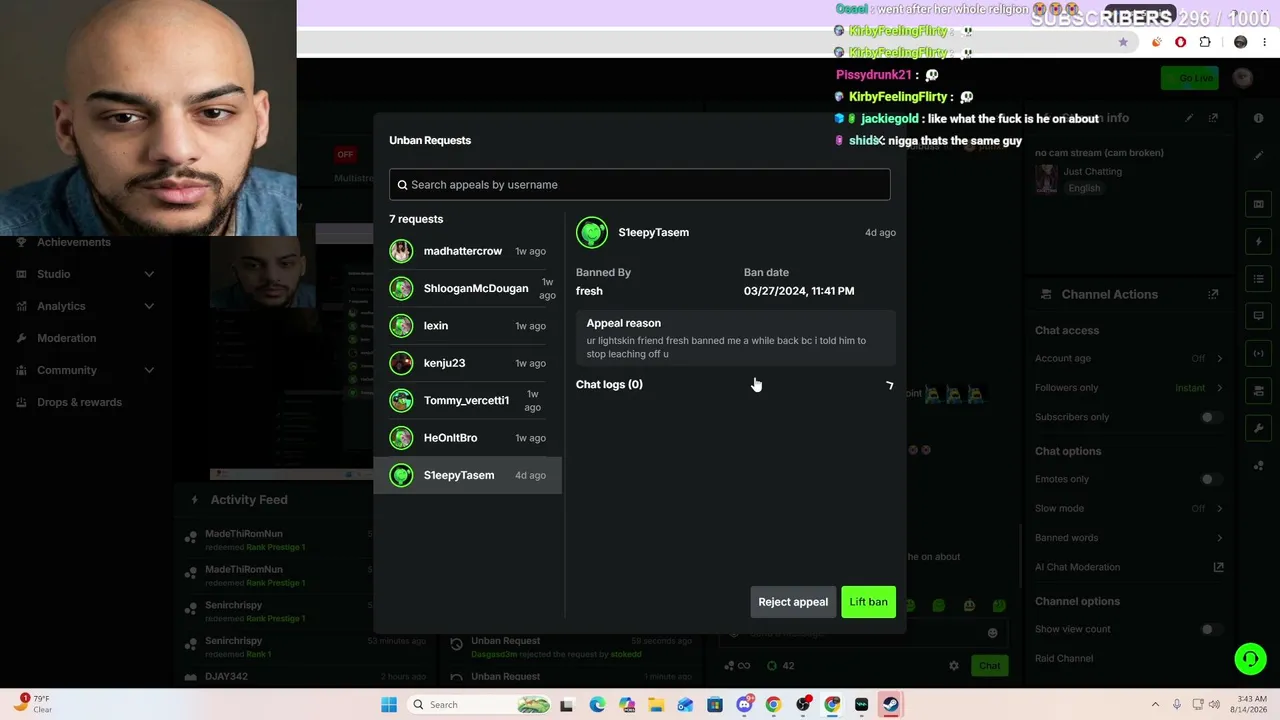Select kenju23's unban request
The width and height of the screenshot is (1280, 720).
click(x=468, y=363)
